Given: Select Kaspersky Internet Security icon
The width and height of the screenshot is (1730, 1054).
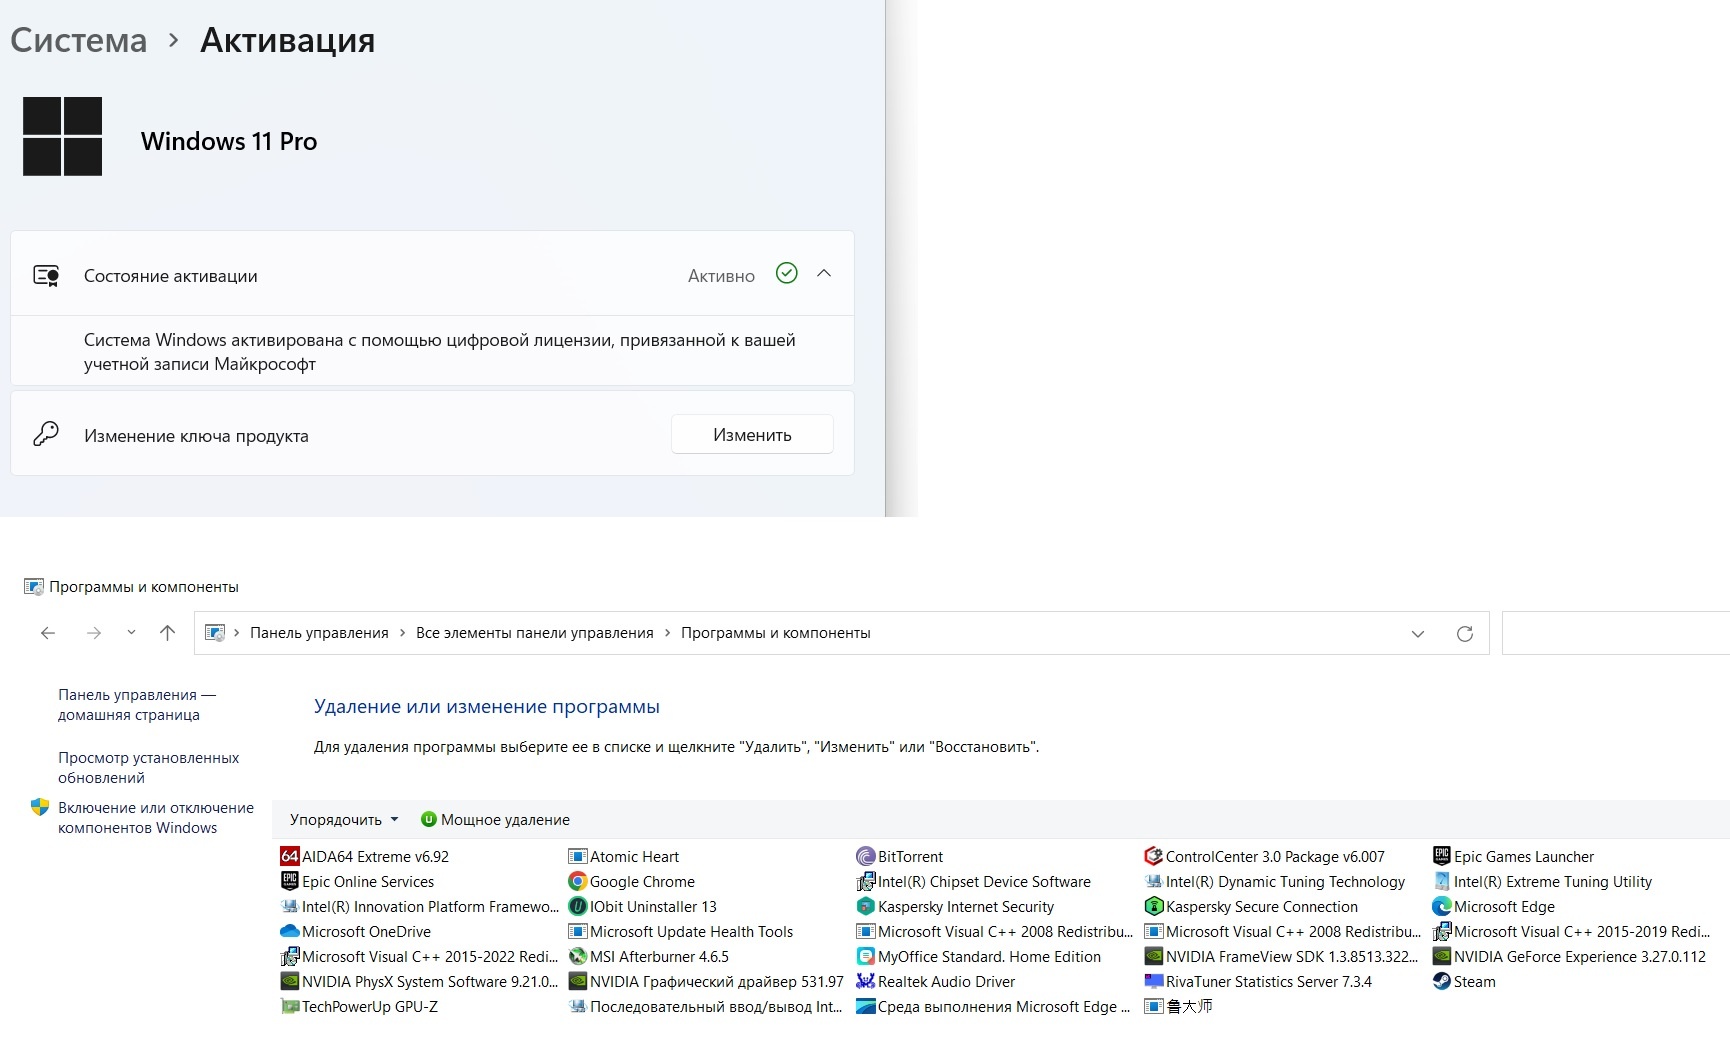Looking at the screenshot, I should coord(866,906).
